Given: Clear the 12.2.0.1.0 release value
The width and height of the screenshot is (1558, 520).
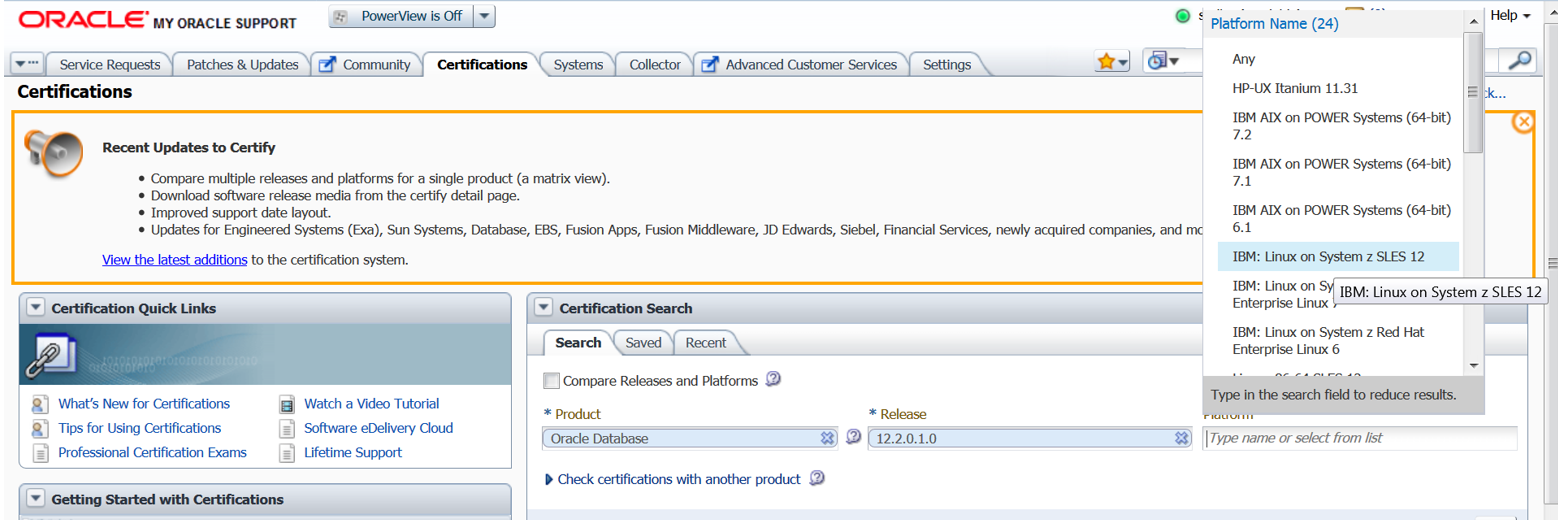Looking at the screenshot, I should 1181,438.
